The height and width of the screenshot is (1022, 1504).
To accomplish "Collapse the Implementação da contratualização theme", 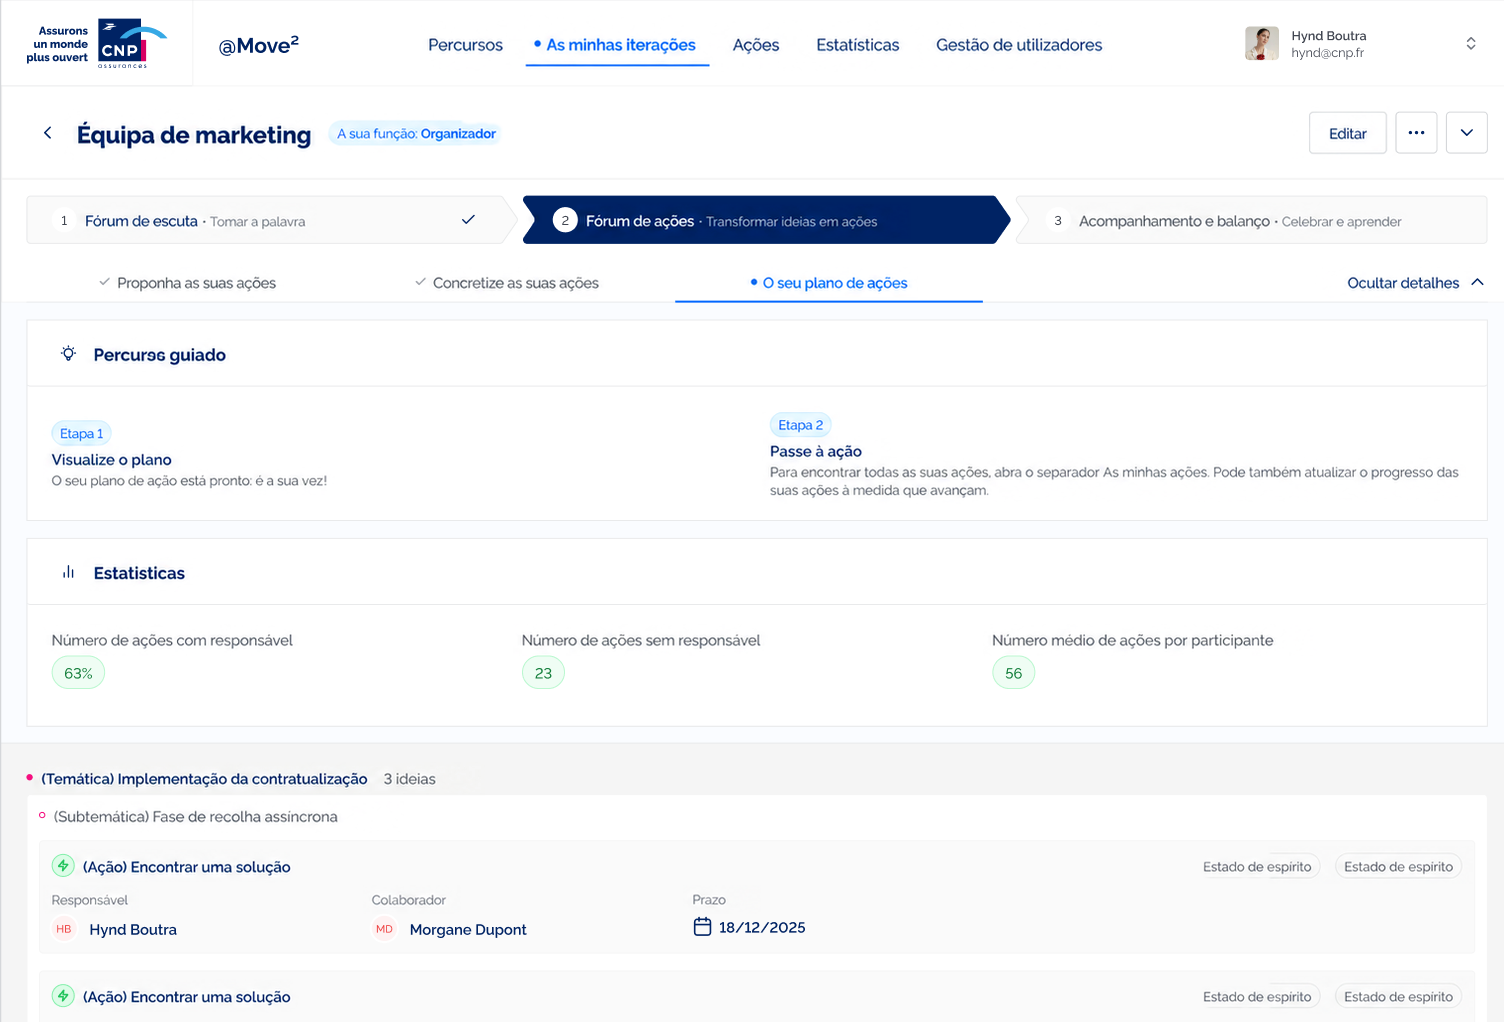I will 30,778.
